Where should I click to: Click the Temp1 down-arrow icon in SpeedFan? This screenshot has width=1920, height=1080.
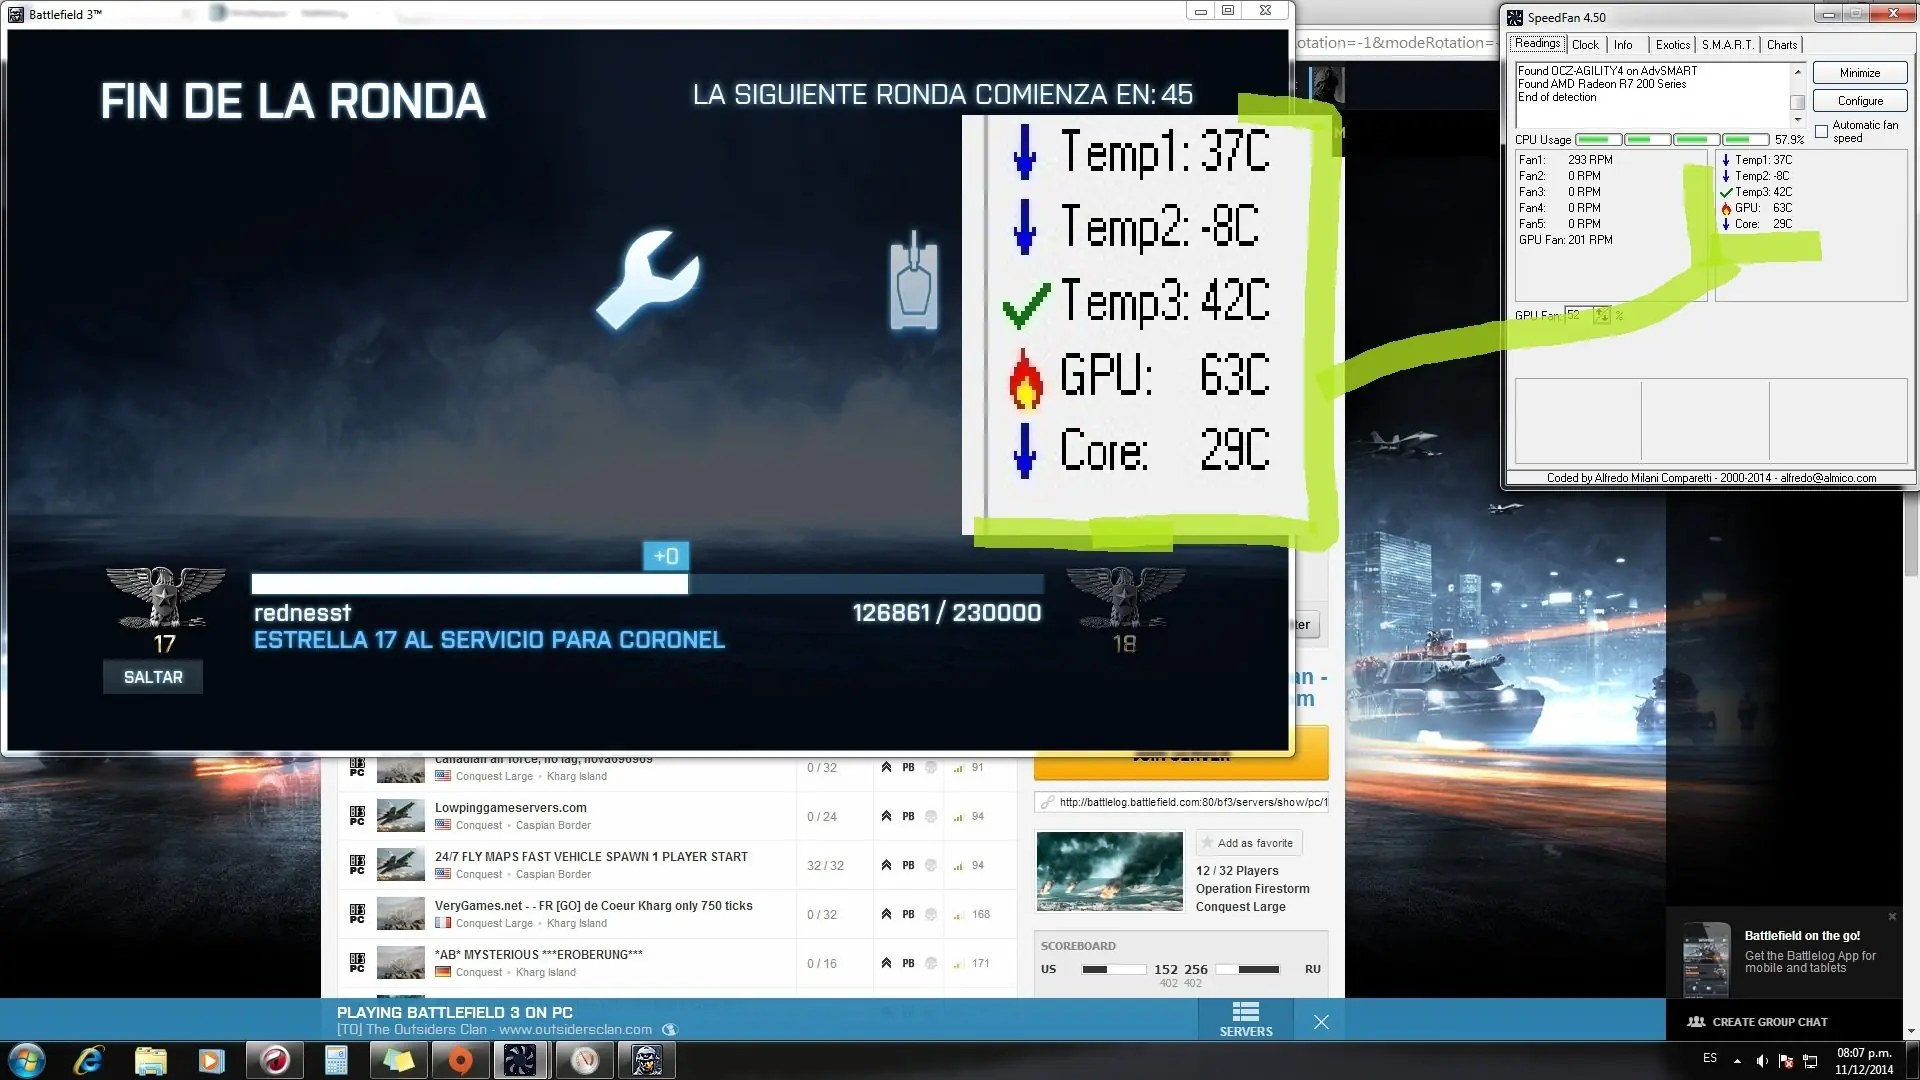pos(1726,160)
